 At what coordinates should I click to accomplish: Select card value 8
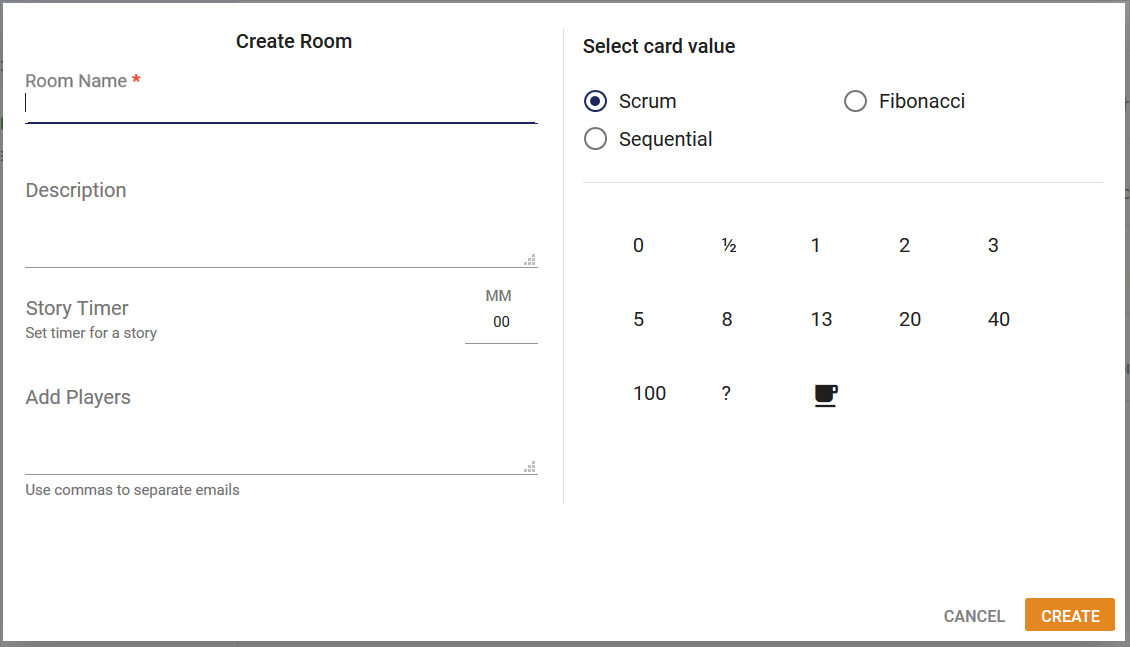pyautogui.click(x=726, y=319)
